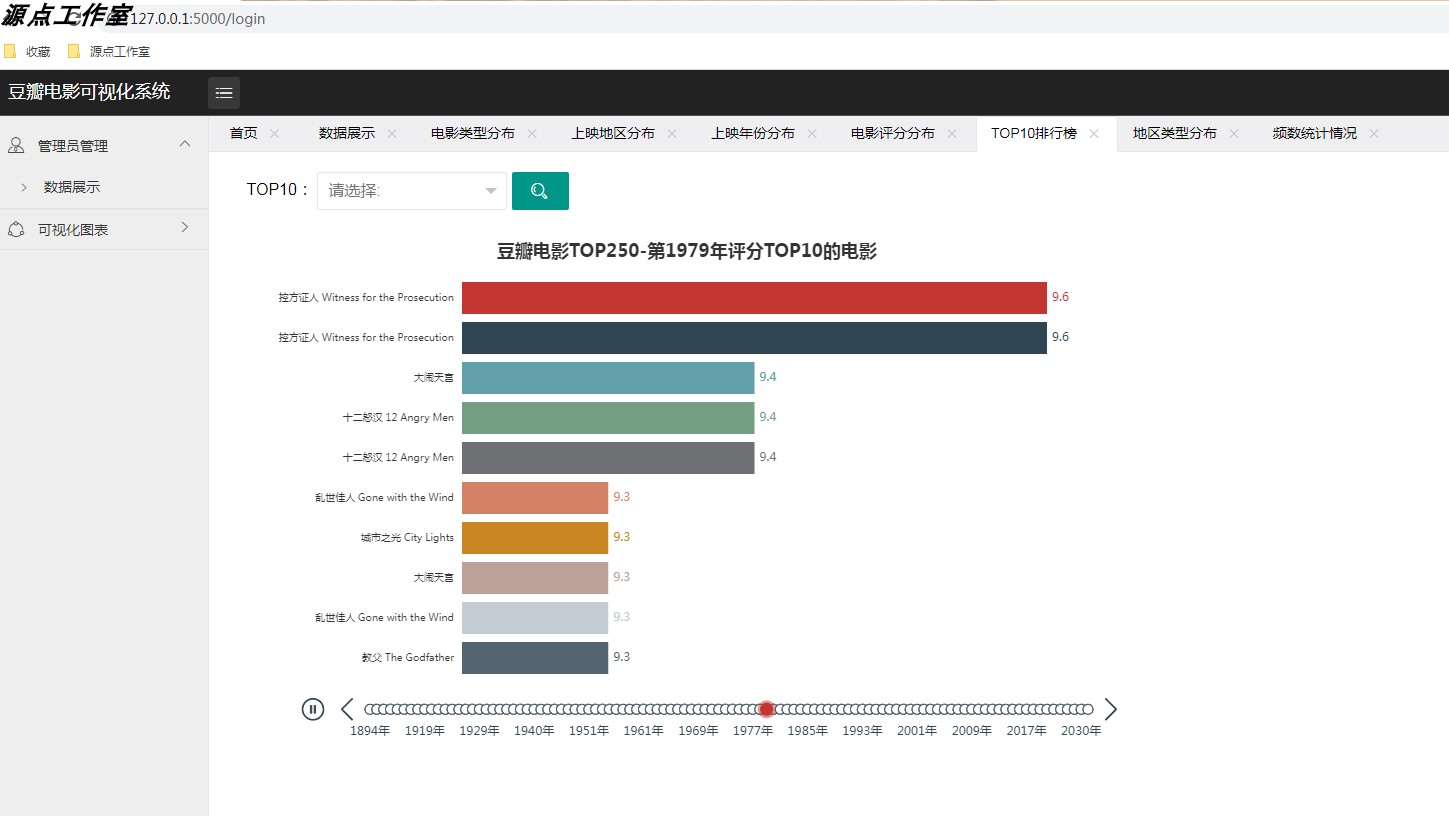This screenshot has width=1449, height=816.
Task: Click the teal 大闹天宫 9.4 bar
Action: 608,378
